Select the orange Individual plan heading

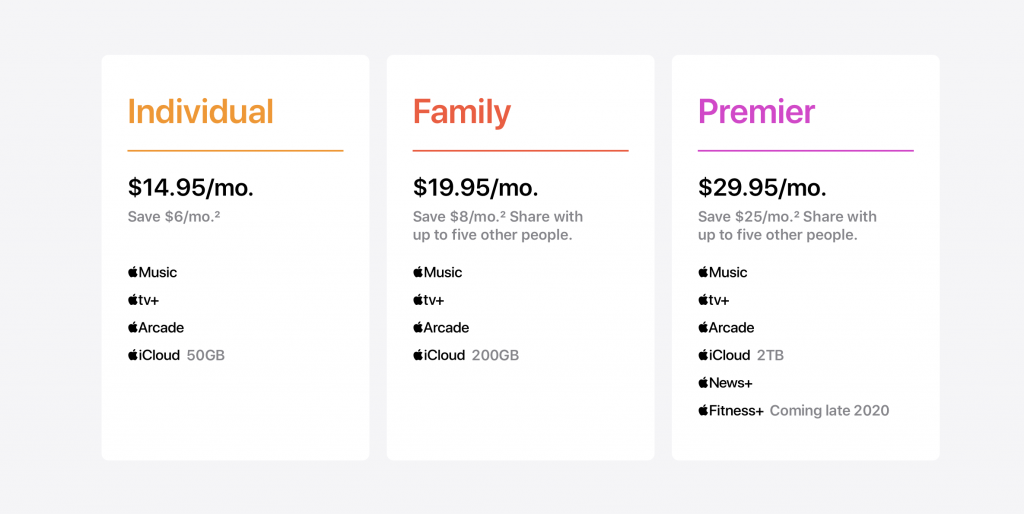[x=200, y=112]
